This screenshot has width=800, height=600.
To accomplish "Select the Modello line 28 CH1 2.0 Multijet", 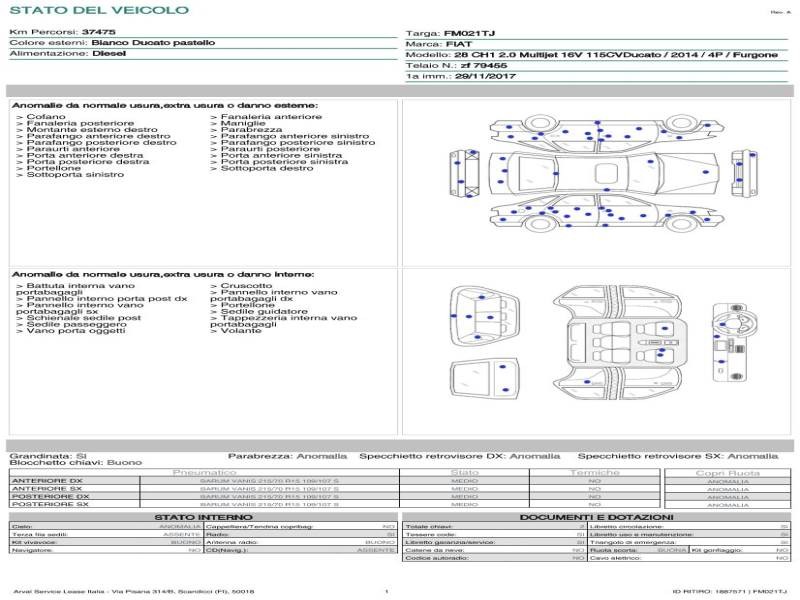I will (616, 55).
